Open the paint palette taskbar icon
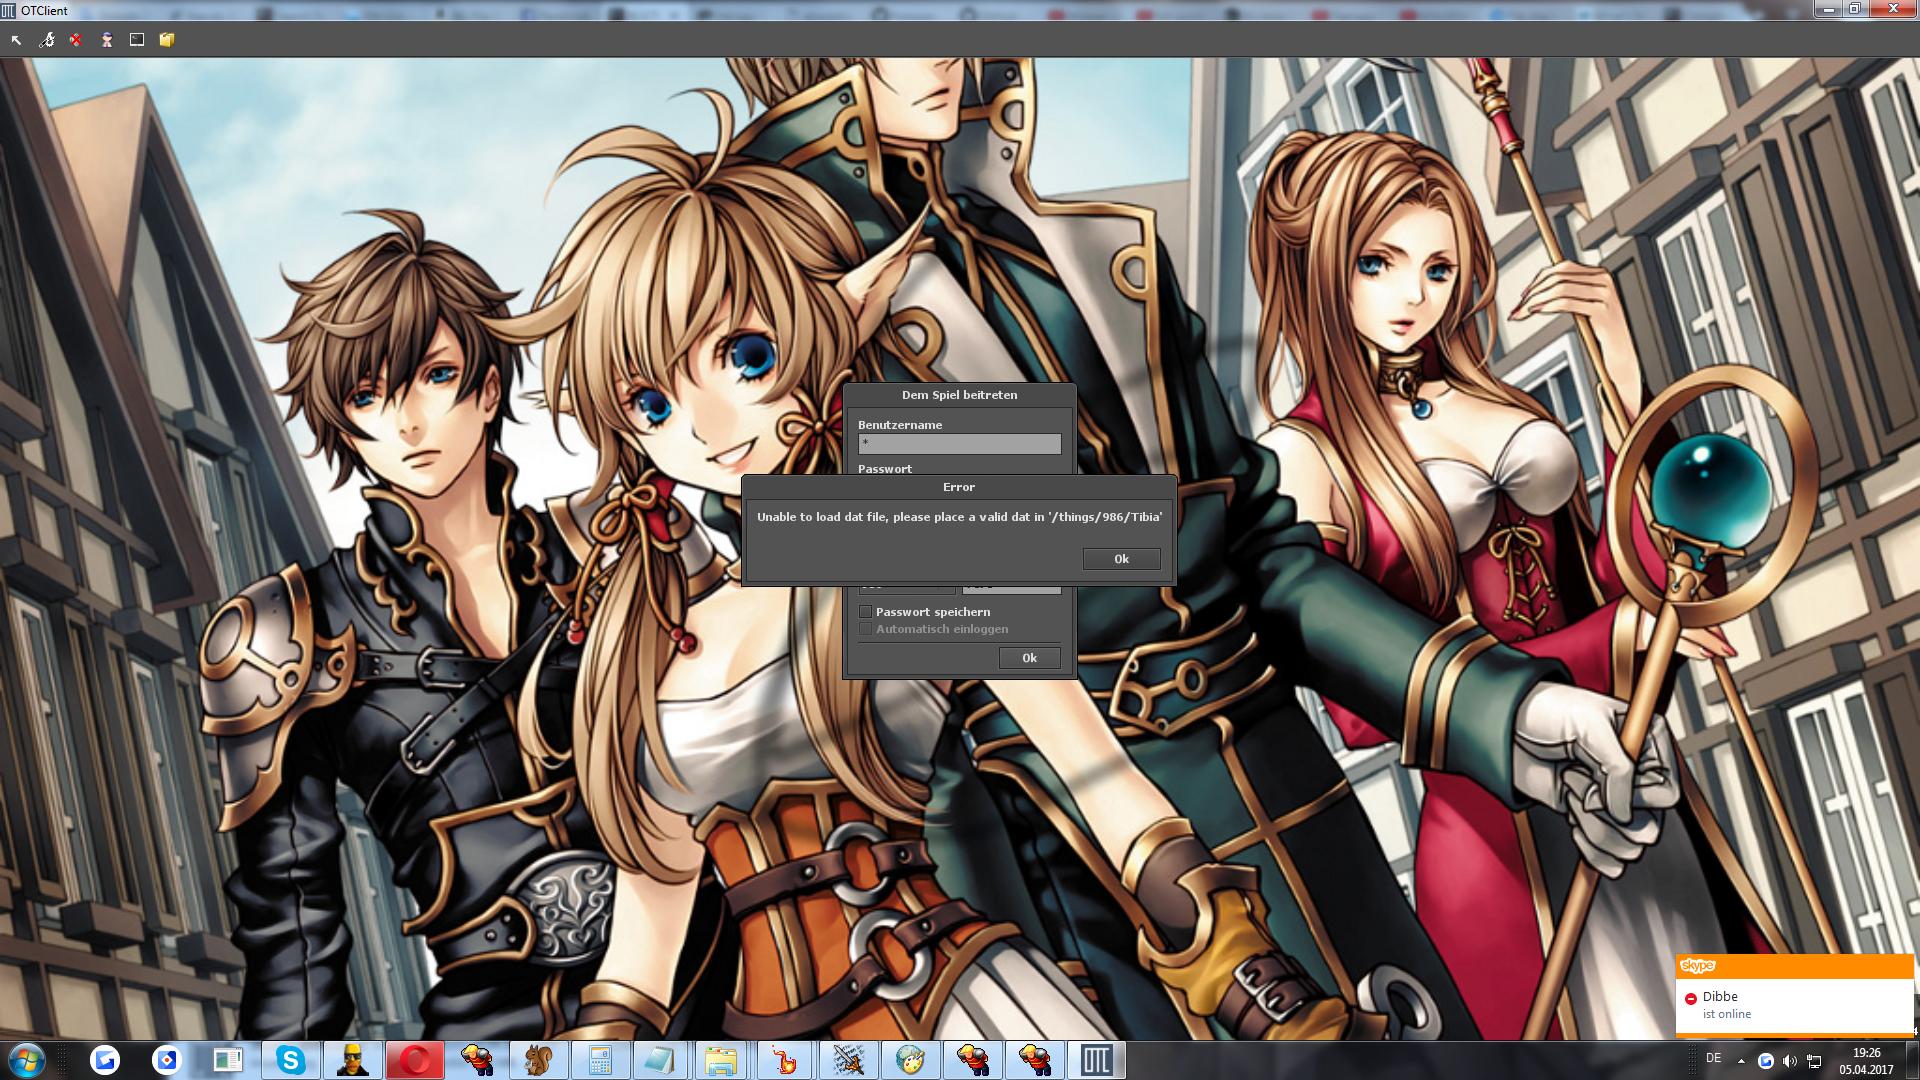The image size is (1920, 1080). [x=911, y=1060]
